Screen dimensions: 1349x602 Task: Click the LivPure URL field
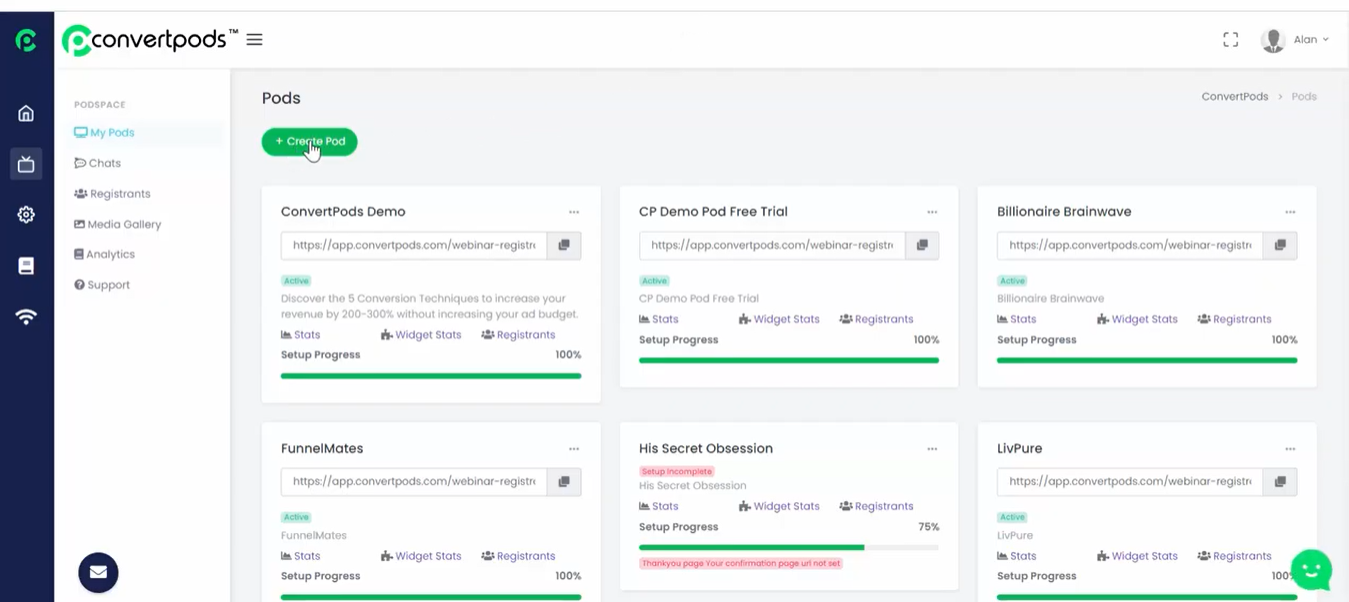coord(1130,481)
